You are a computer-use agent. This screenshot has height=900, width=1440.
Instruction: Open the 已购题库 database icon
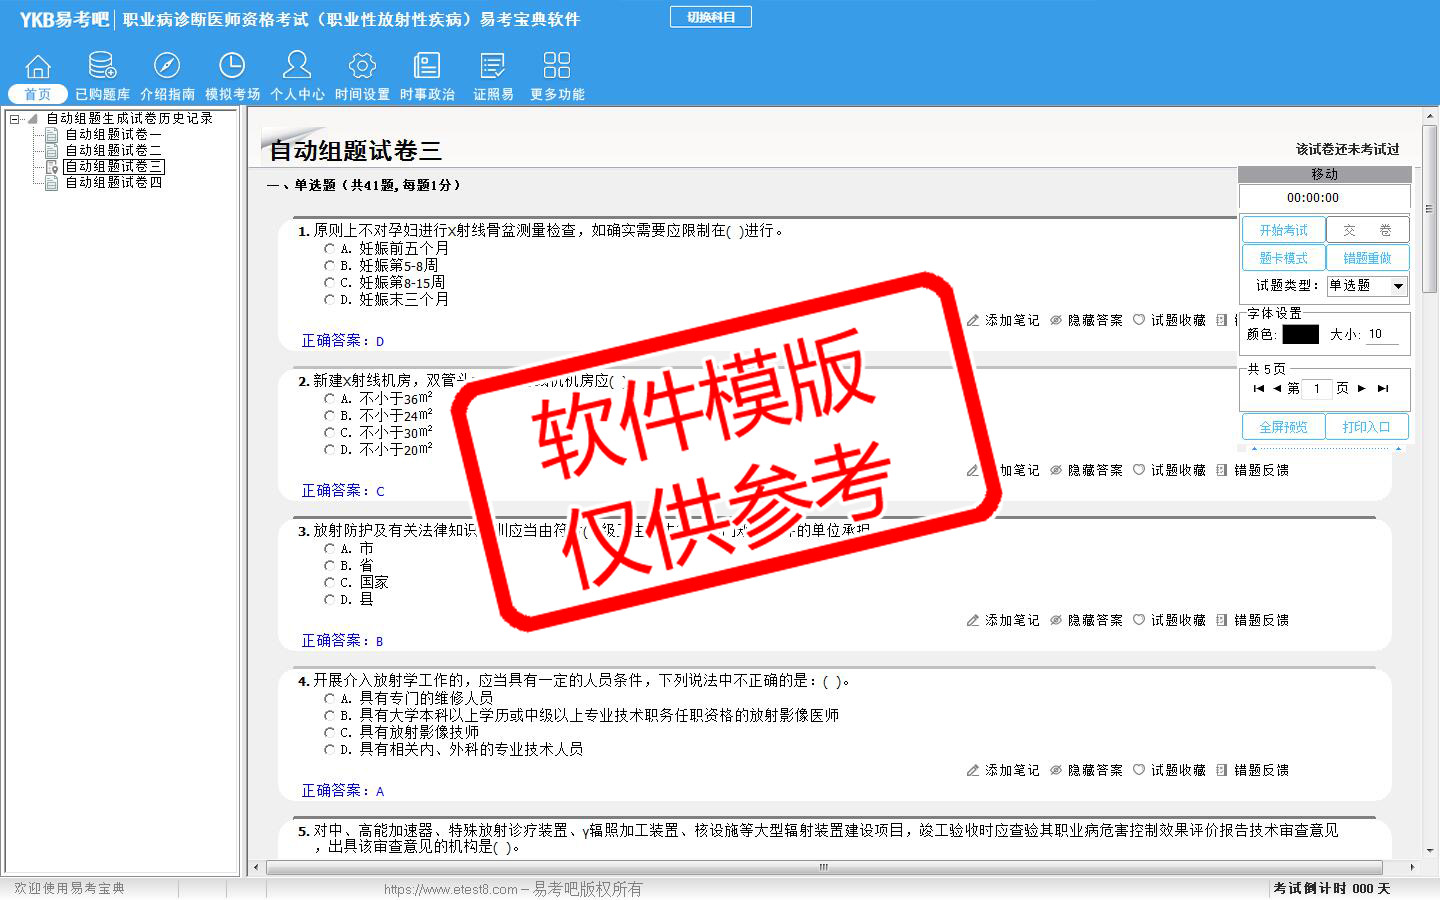102,66
